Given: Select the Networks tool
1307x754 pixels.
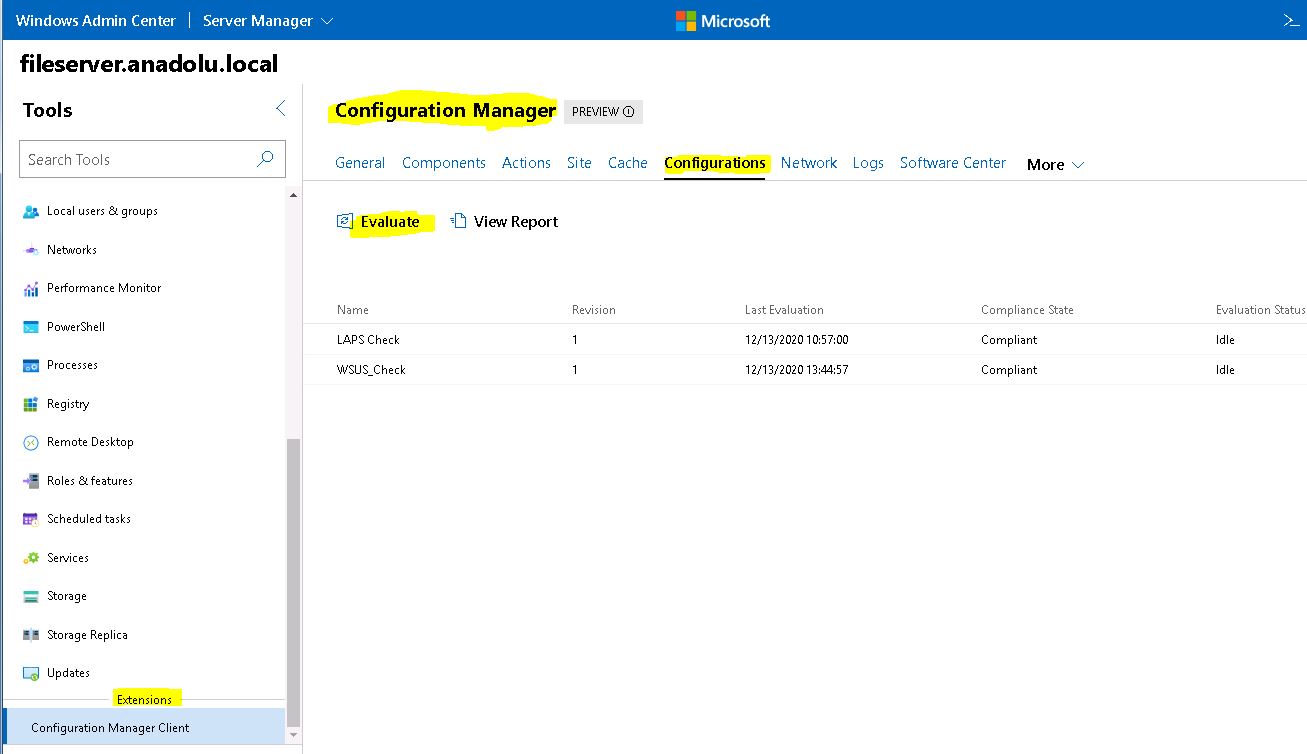Looking at the screenshot, I should coord(70,250).
